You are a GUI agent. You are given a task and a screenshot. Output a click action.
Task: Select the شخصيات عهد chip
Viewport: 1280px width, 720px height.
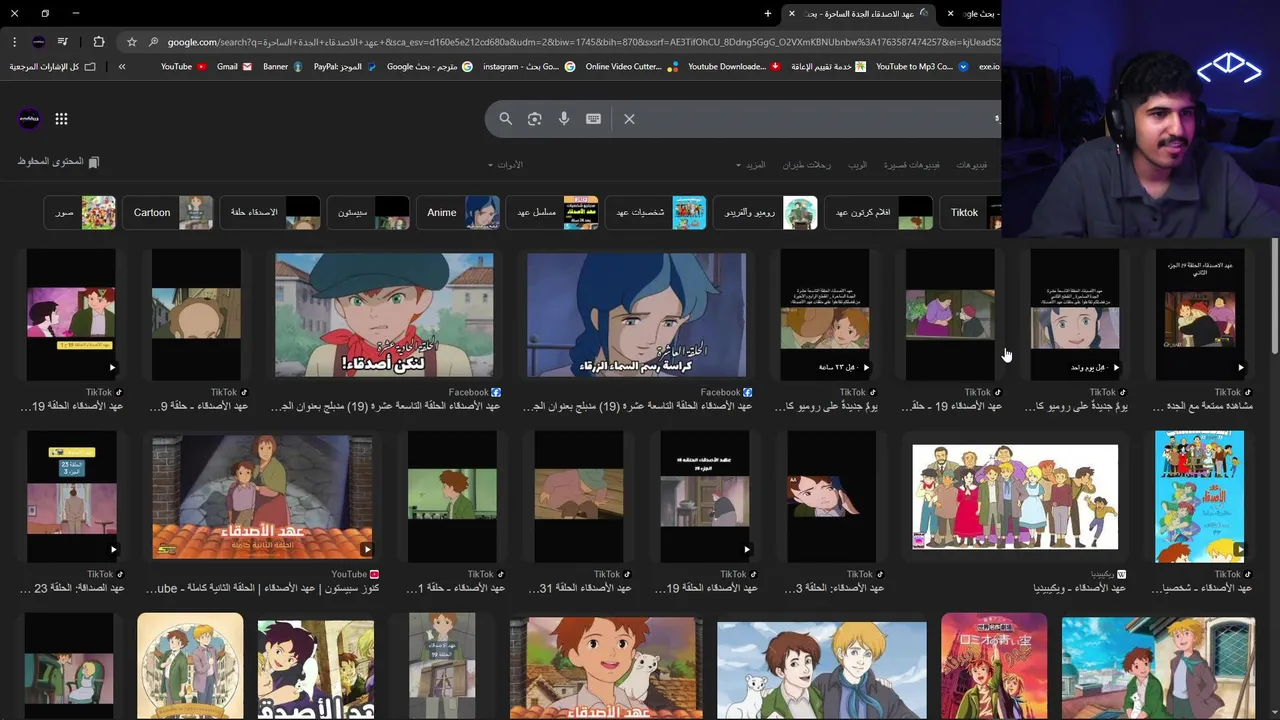pyautogui.click(x=655, y=213)
